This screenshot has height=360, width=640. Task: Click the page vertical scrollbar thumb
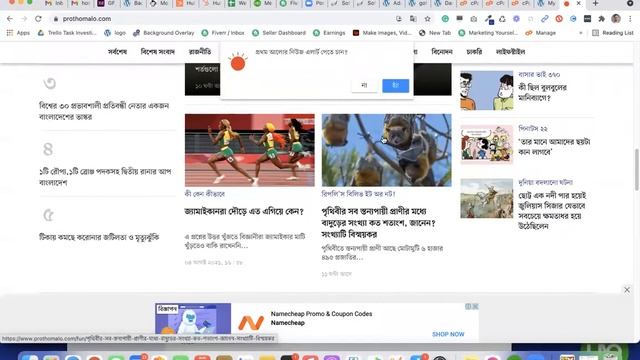[x=636, y=169]
